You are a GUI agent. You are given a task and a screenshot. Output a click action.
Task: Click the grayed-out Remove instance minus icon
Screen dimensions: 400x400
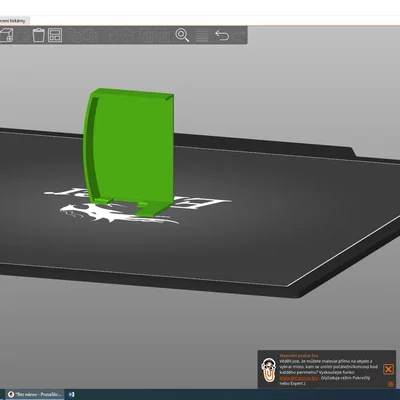coord(127,35)
